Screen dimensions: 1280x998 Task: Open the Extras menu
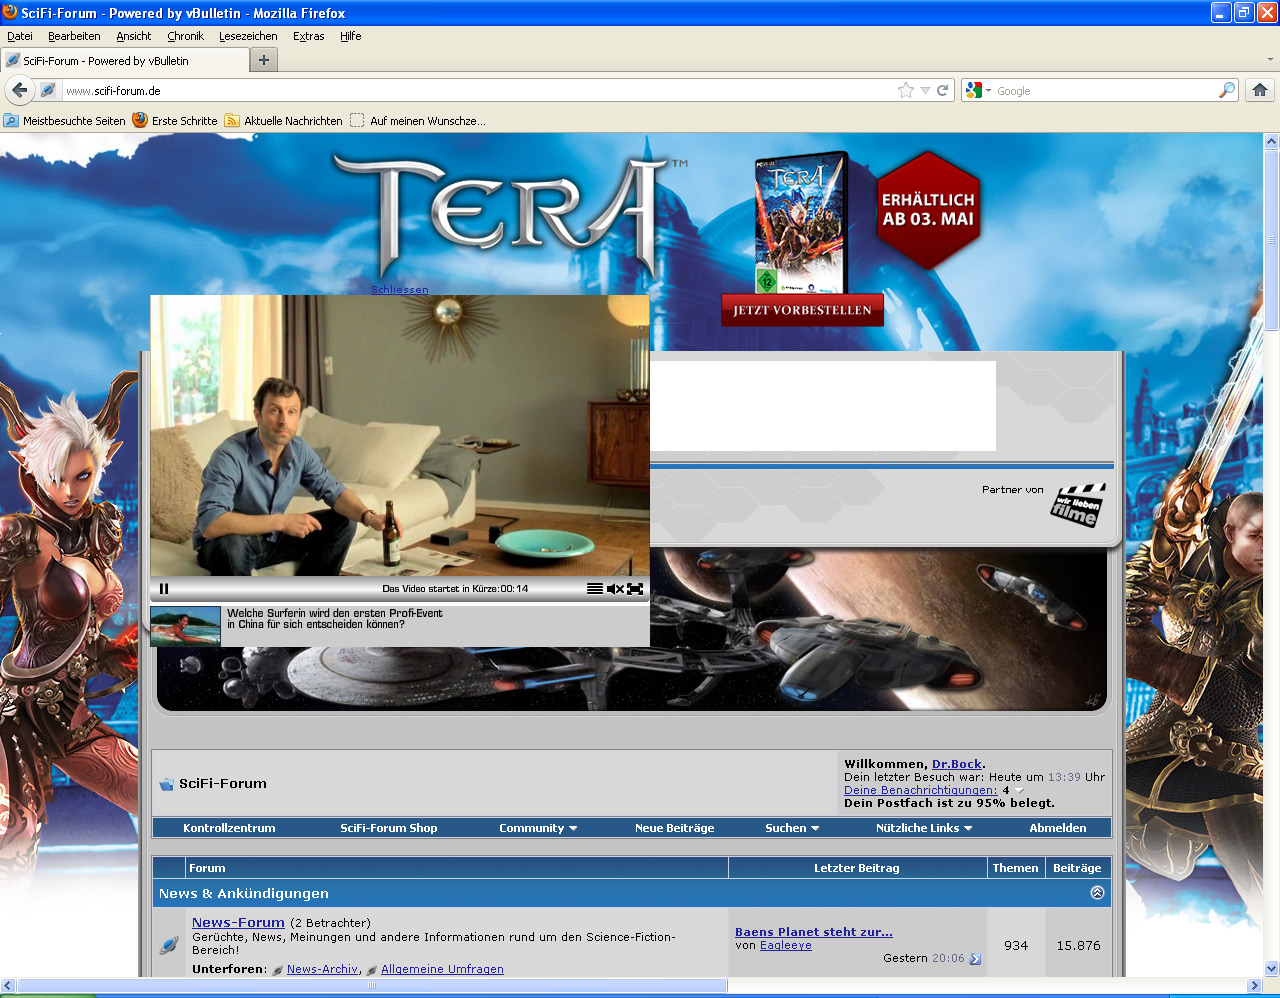point(308,36)
